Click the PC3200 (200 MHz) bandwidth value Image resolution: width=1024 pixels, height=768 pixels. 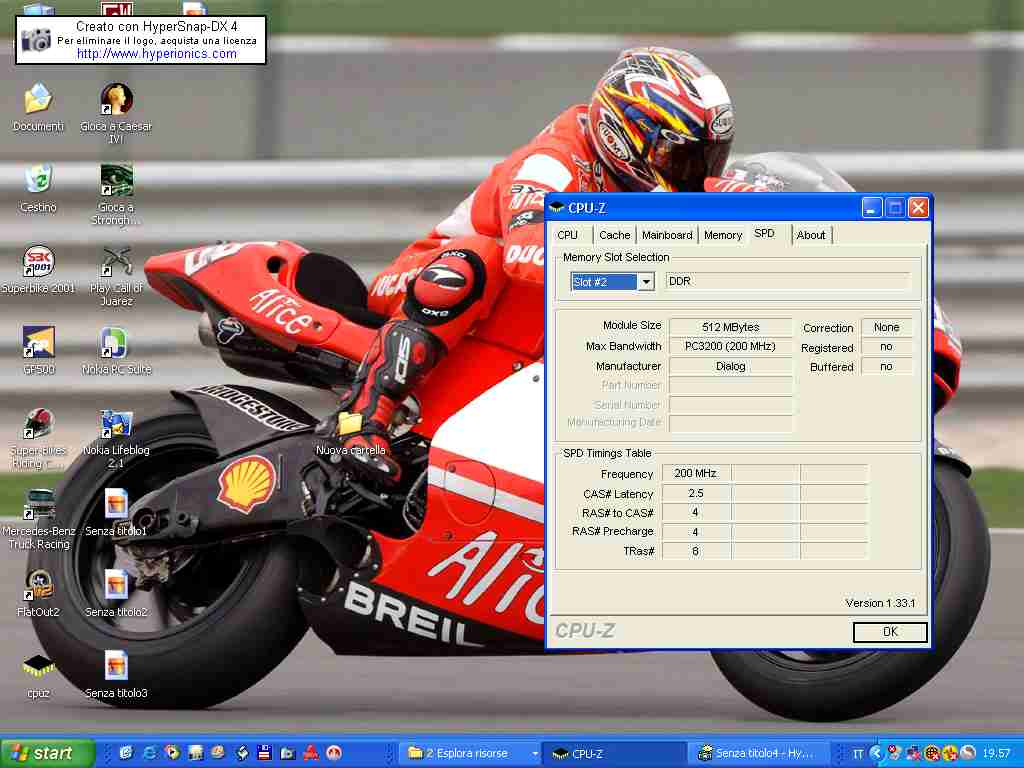(731, 346)
